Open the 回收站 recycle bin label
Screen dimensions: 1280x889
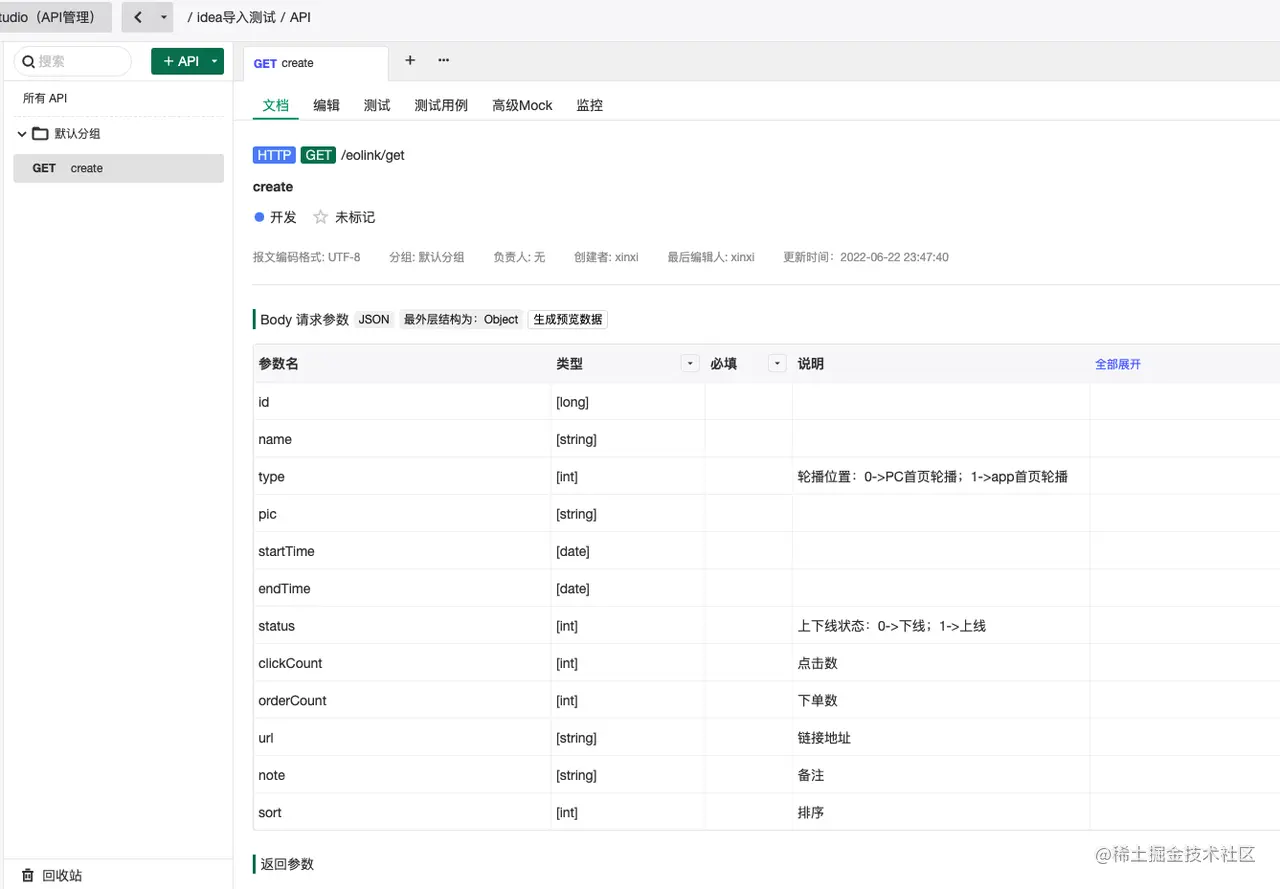62,875
